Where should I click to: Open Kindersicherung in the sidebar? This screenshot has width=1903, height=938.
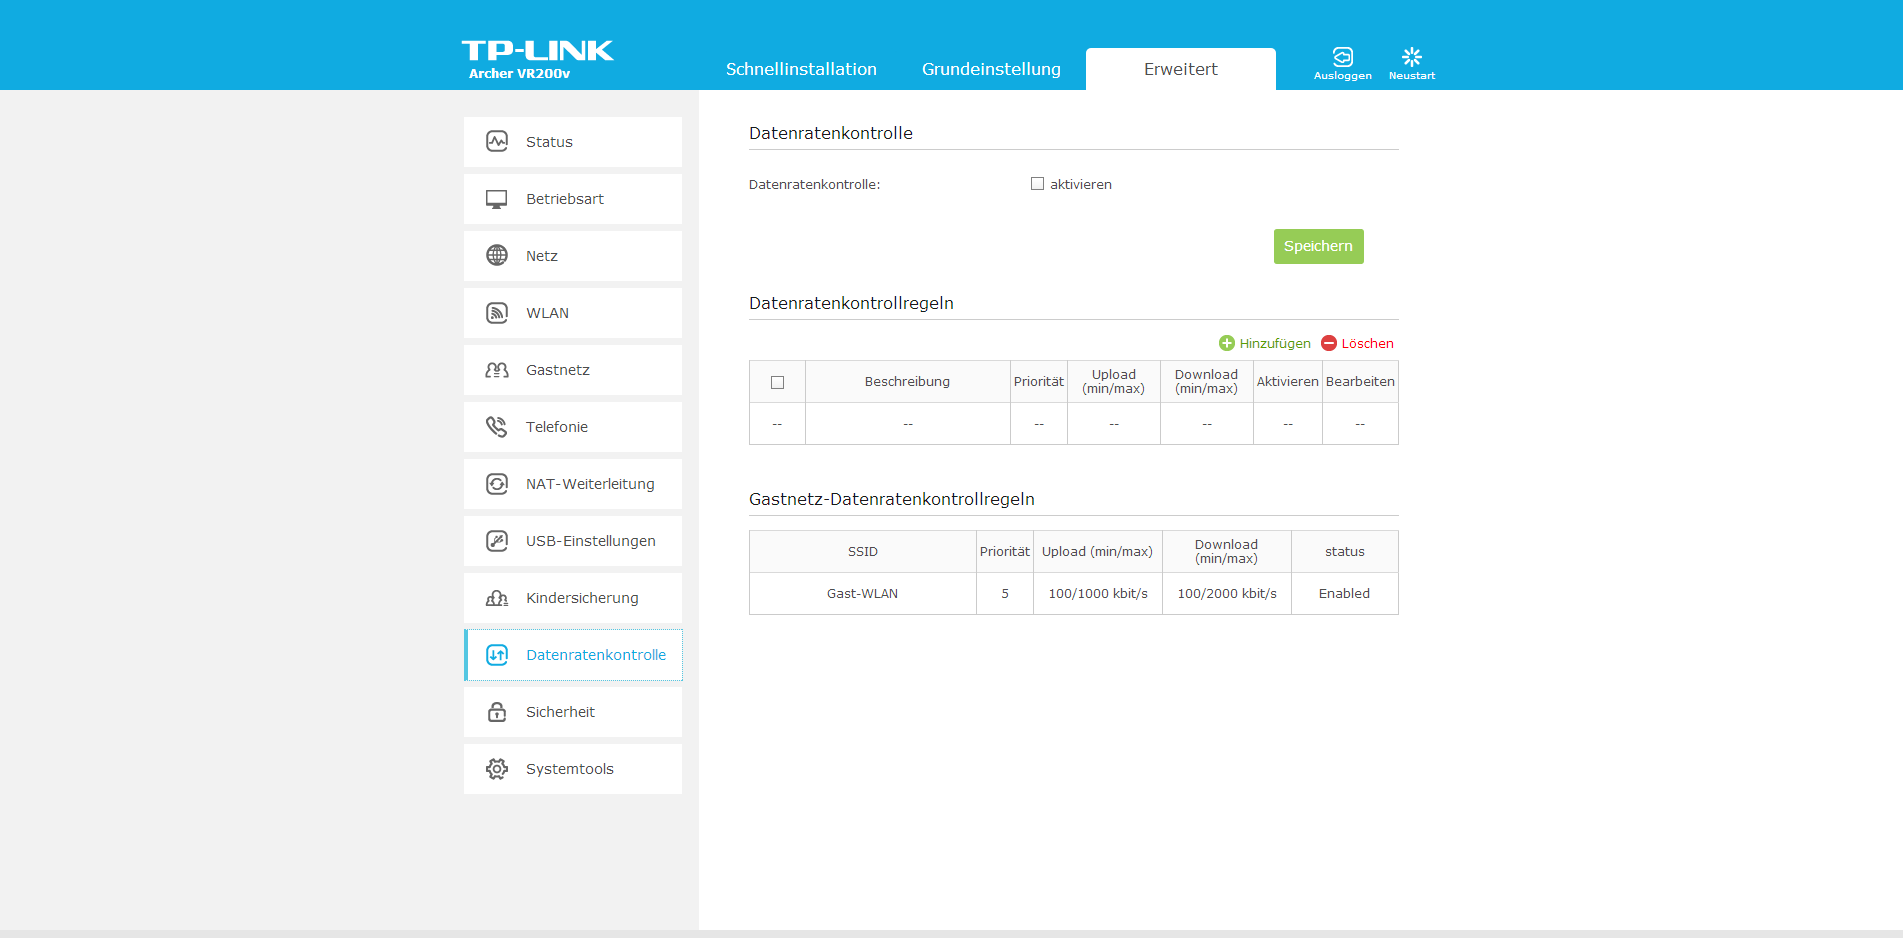point(581,598)
